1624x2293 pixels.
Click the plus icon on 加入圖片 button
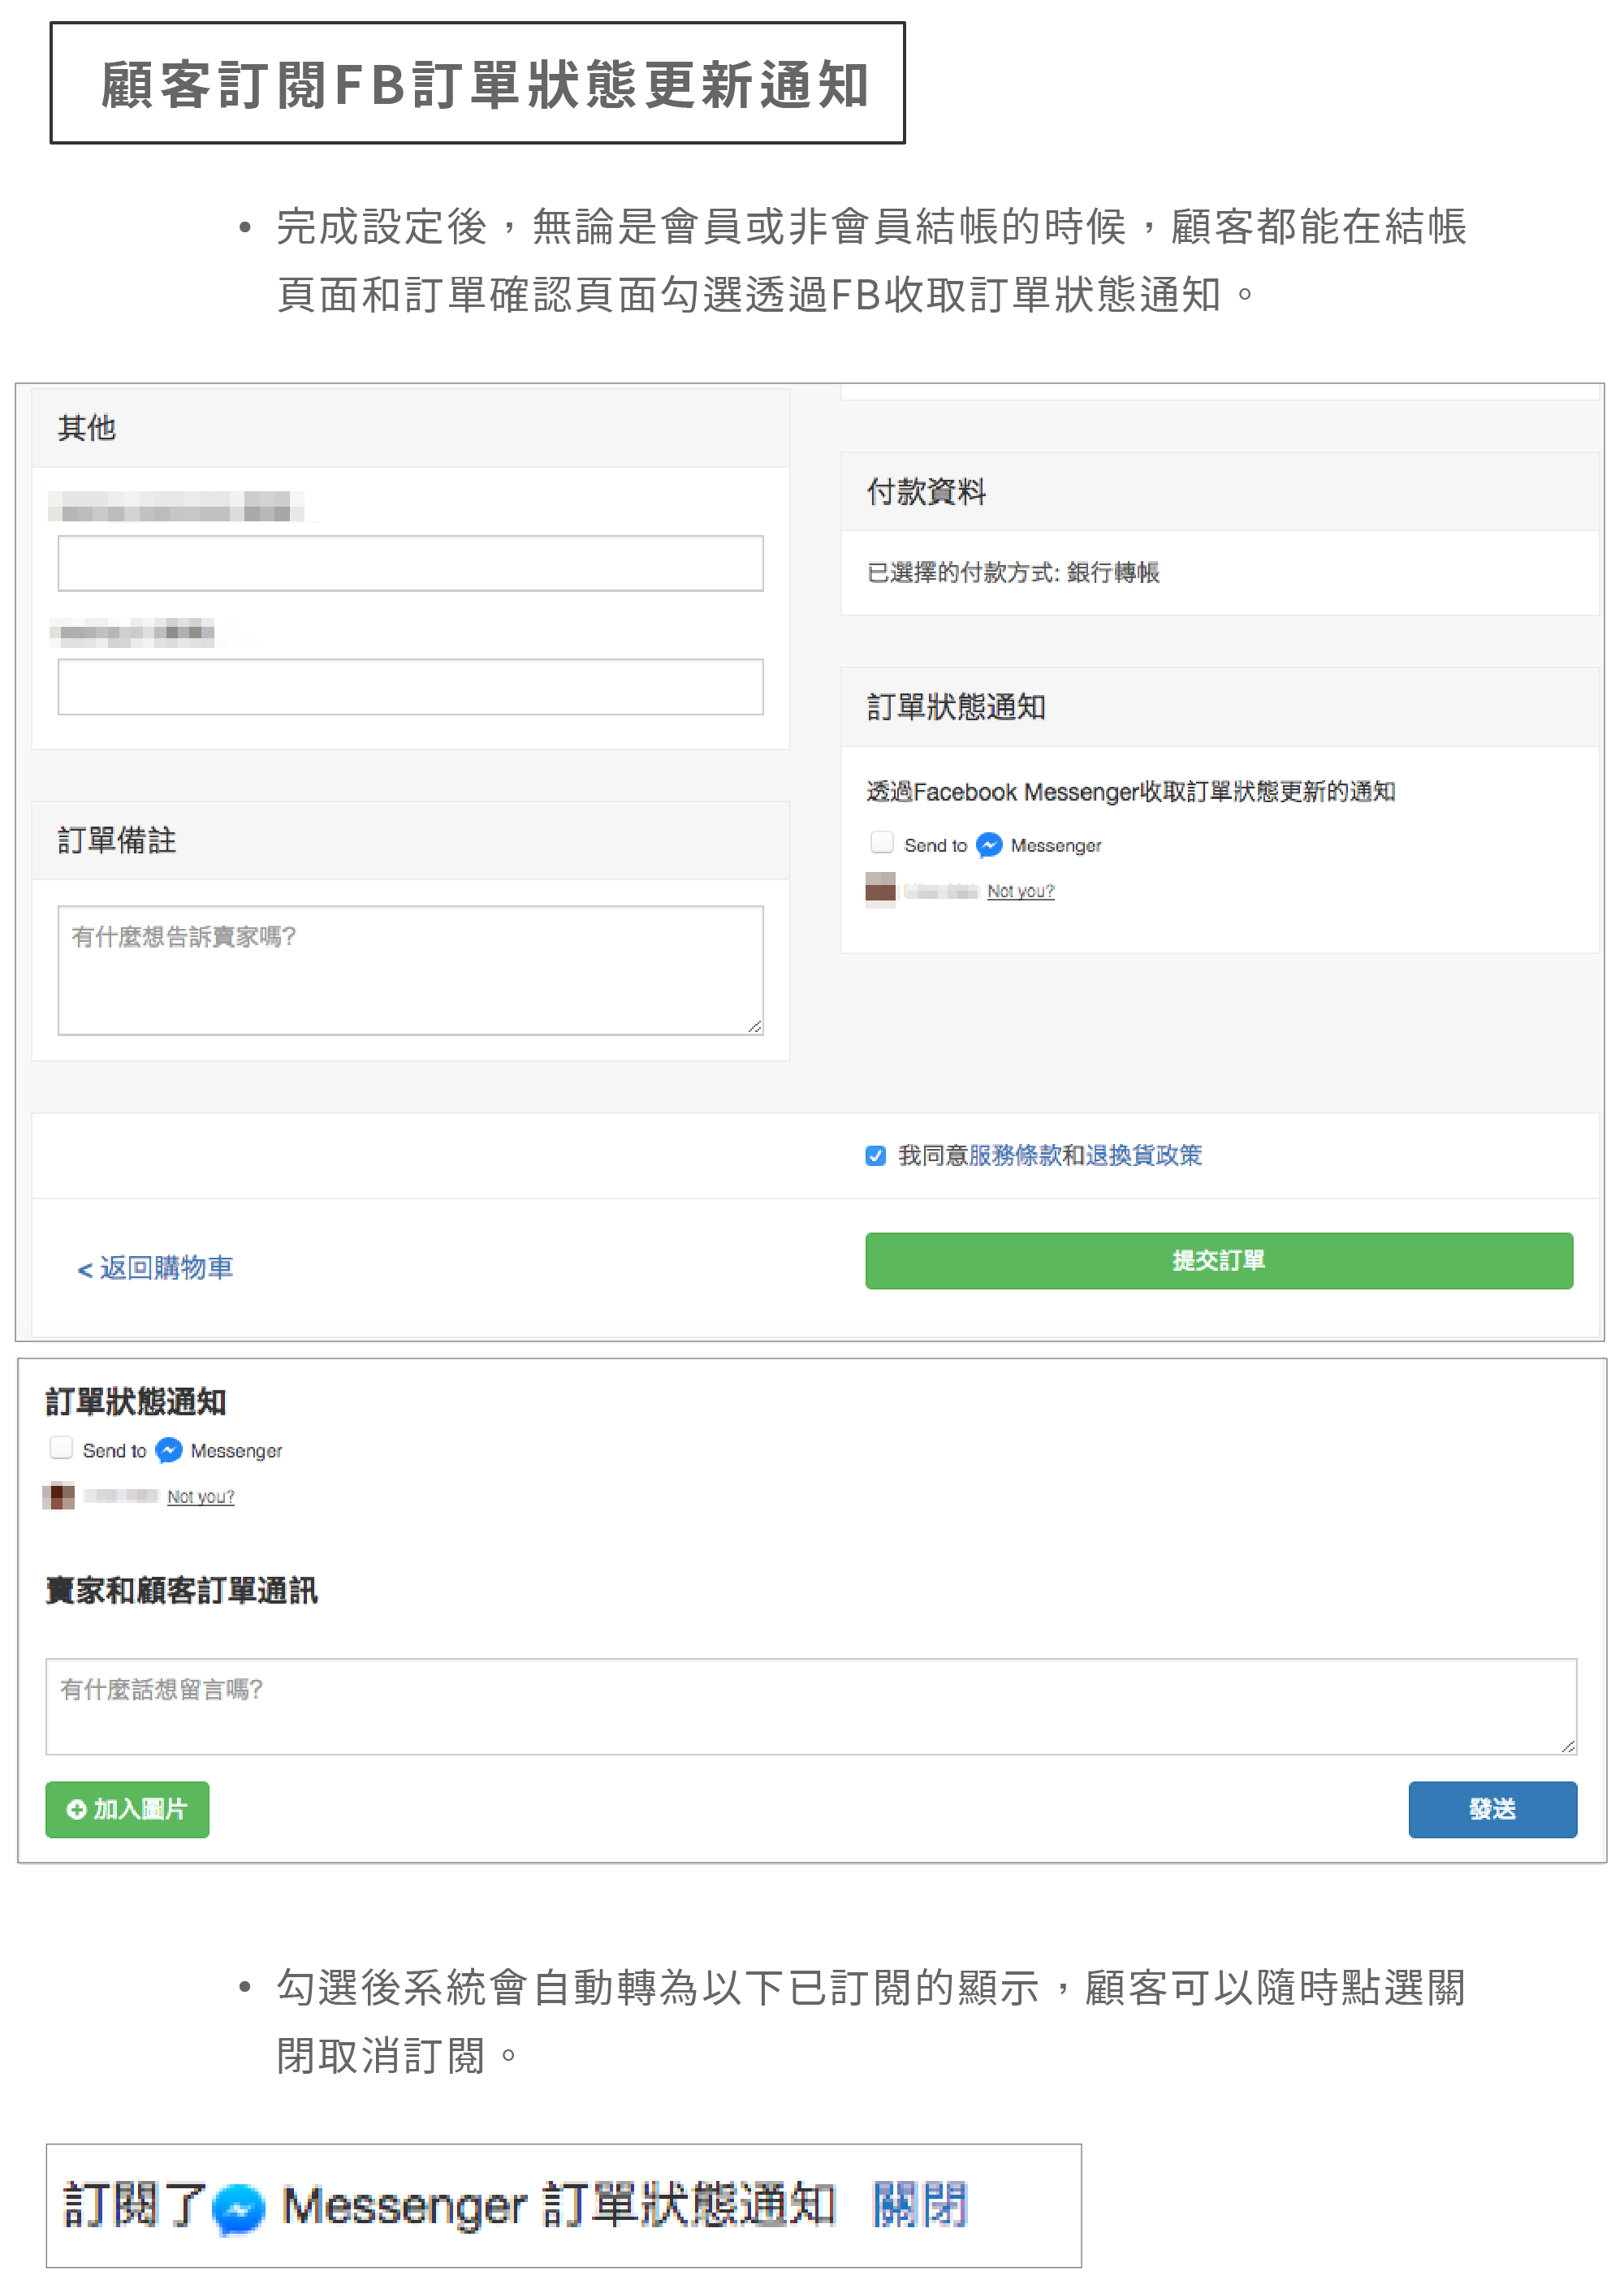76,1809
